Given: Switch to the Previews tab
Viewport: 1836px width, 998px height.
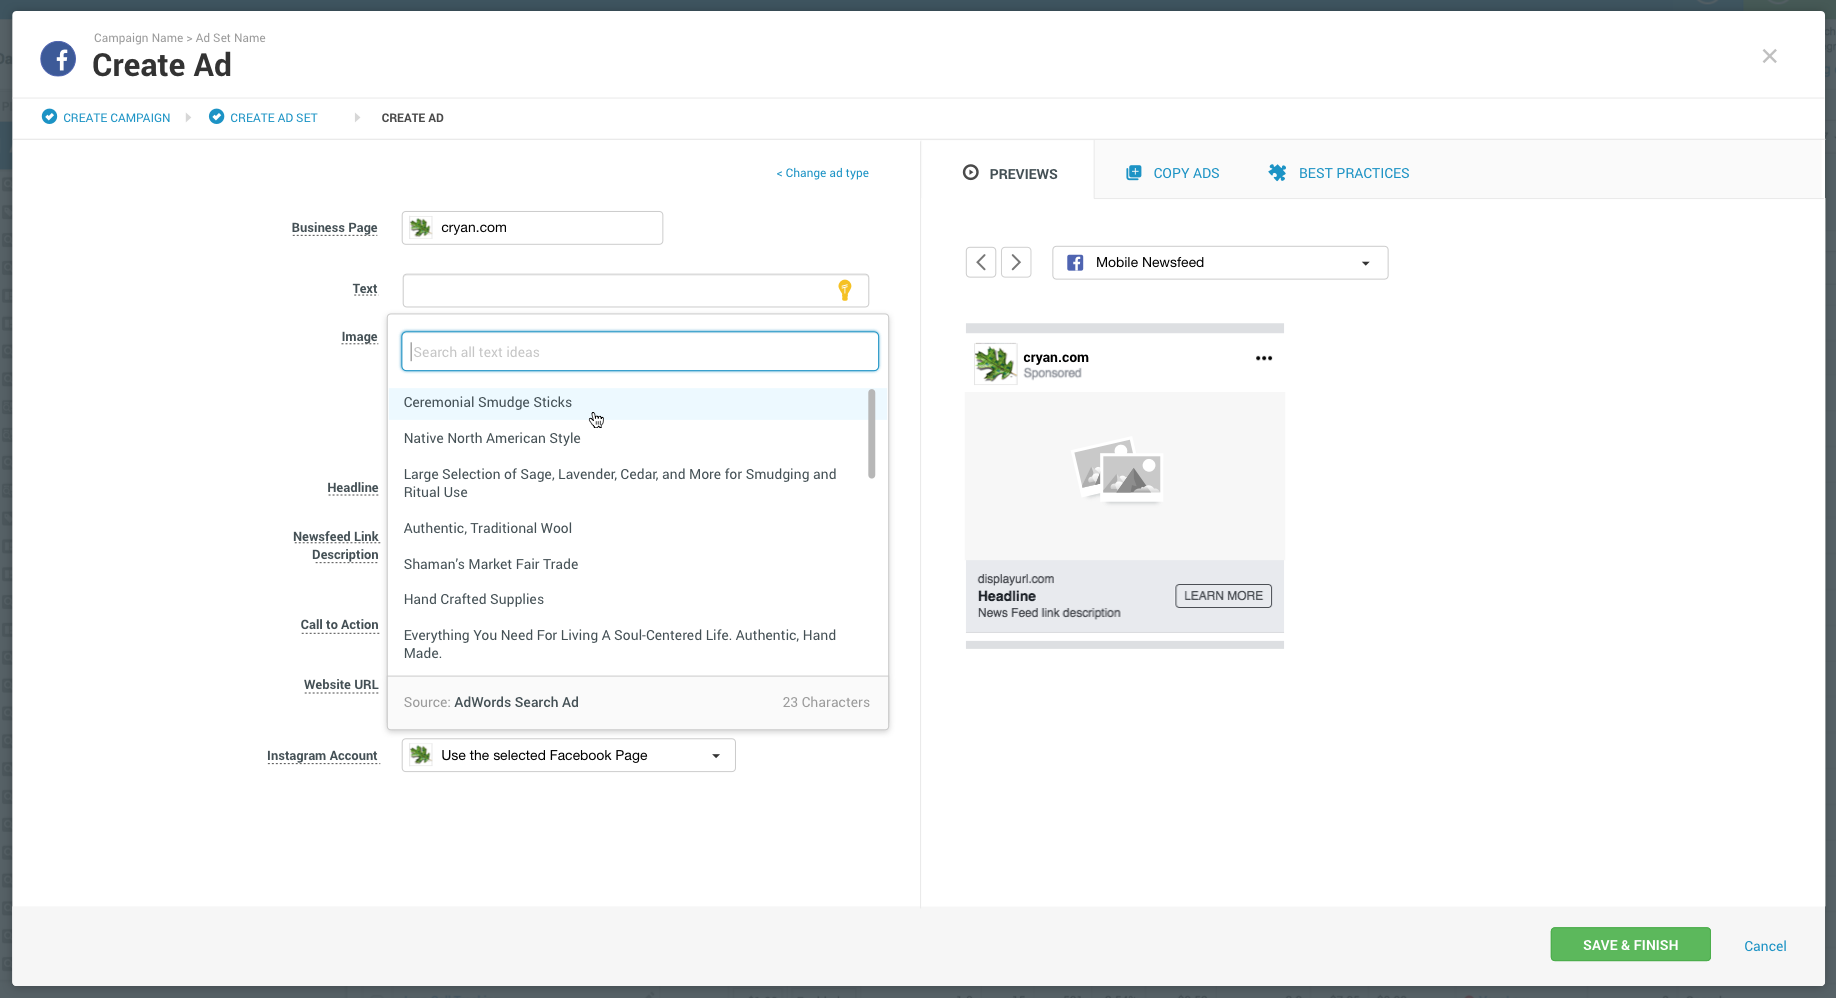Looking at the screenshot, I should [1010, 173].
